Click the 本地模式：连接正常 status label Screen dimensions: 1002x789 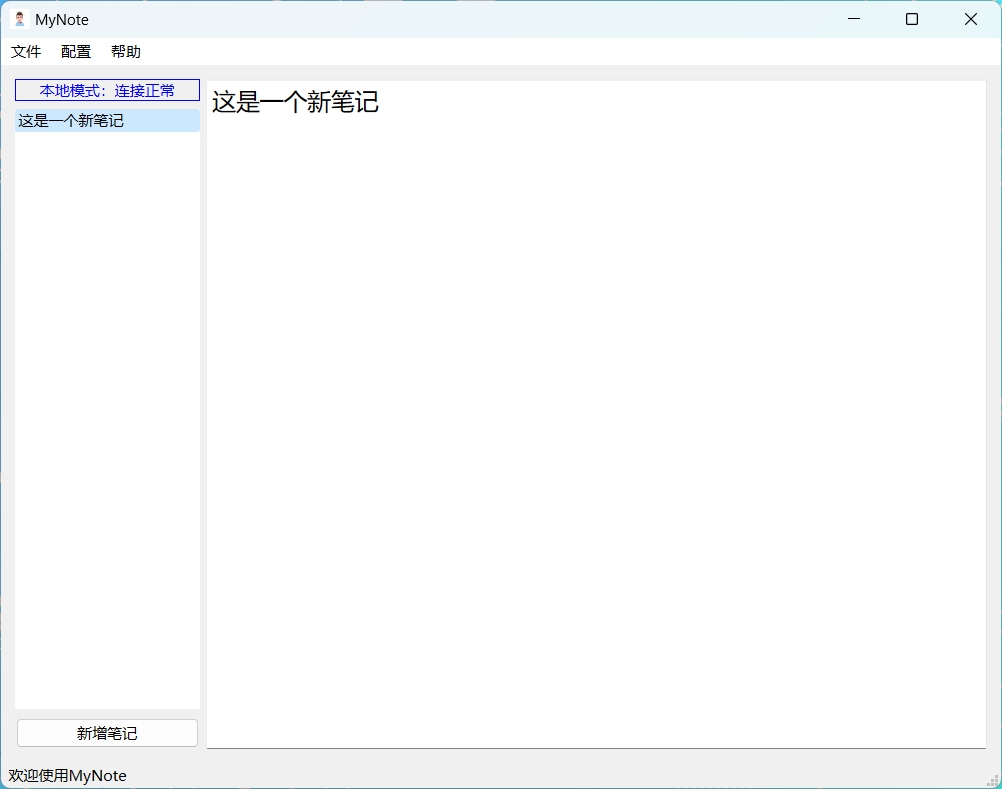click(107, 90)
